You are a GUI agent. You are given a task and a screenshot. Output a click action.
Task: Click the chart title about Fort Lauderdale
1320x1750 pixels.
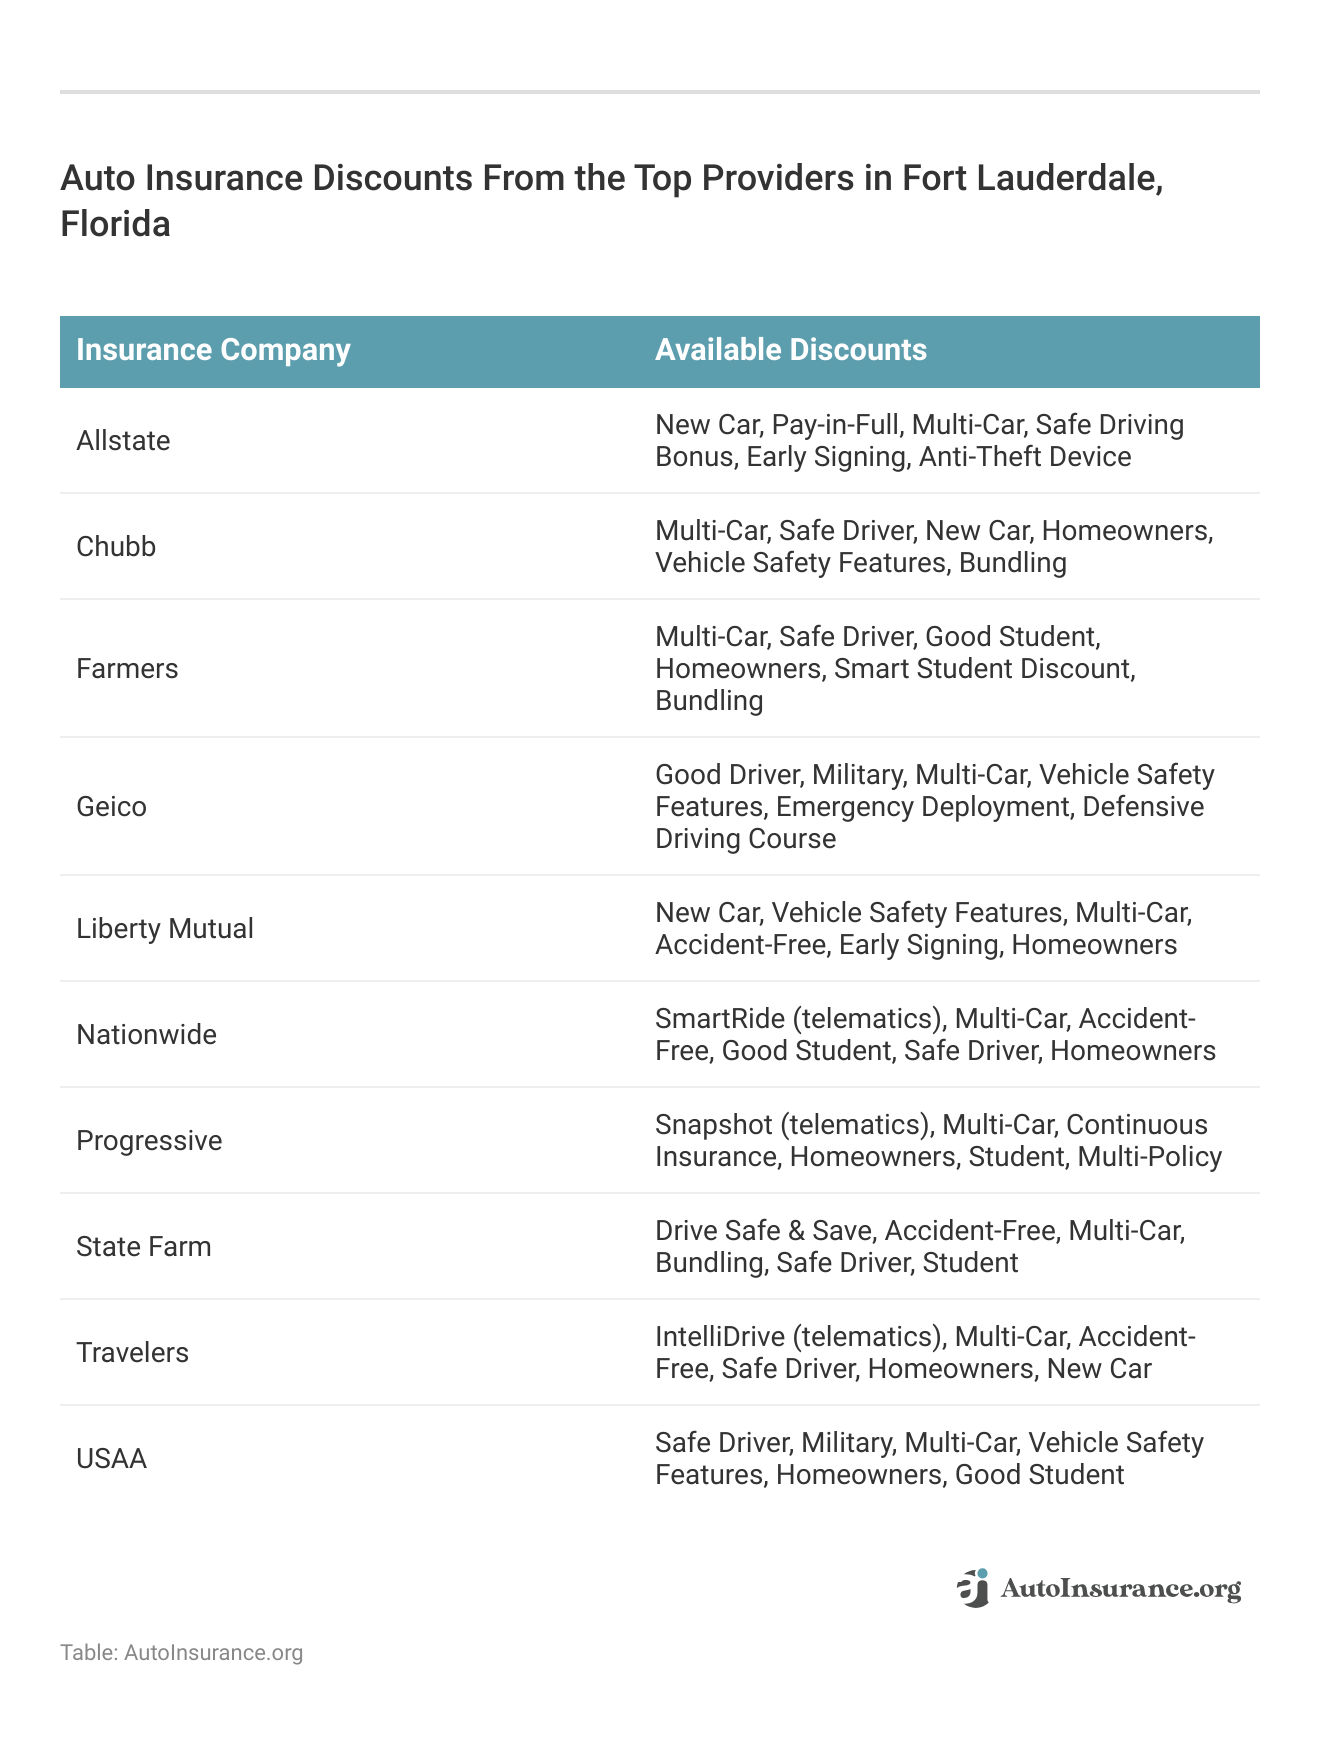(x=611, y=201)
